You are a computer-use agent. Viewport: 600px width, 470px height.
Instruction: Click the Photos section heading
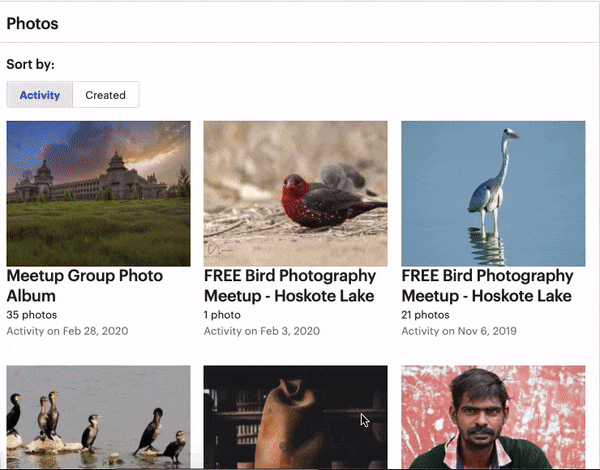33,24
